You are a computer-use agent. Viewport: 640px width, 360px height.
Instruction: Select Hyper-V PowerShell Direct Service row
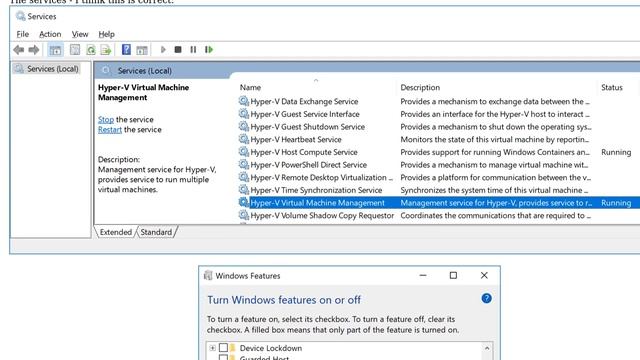pyautogui.click(x=438, y=164)
